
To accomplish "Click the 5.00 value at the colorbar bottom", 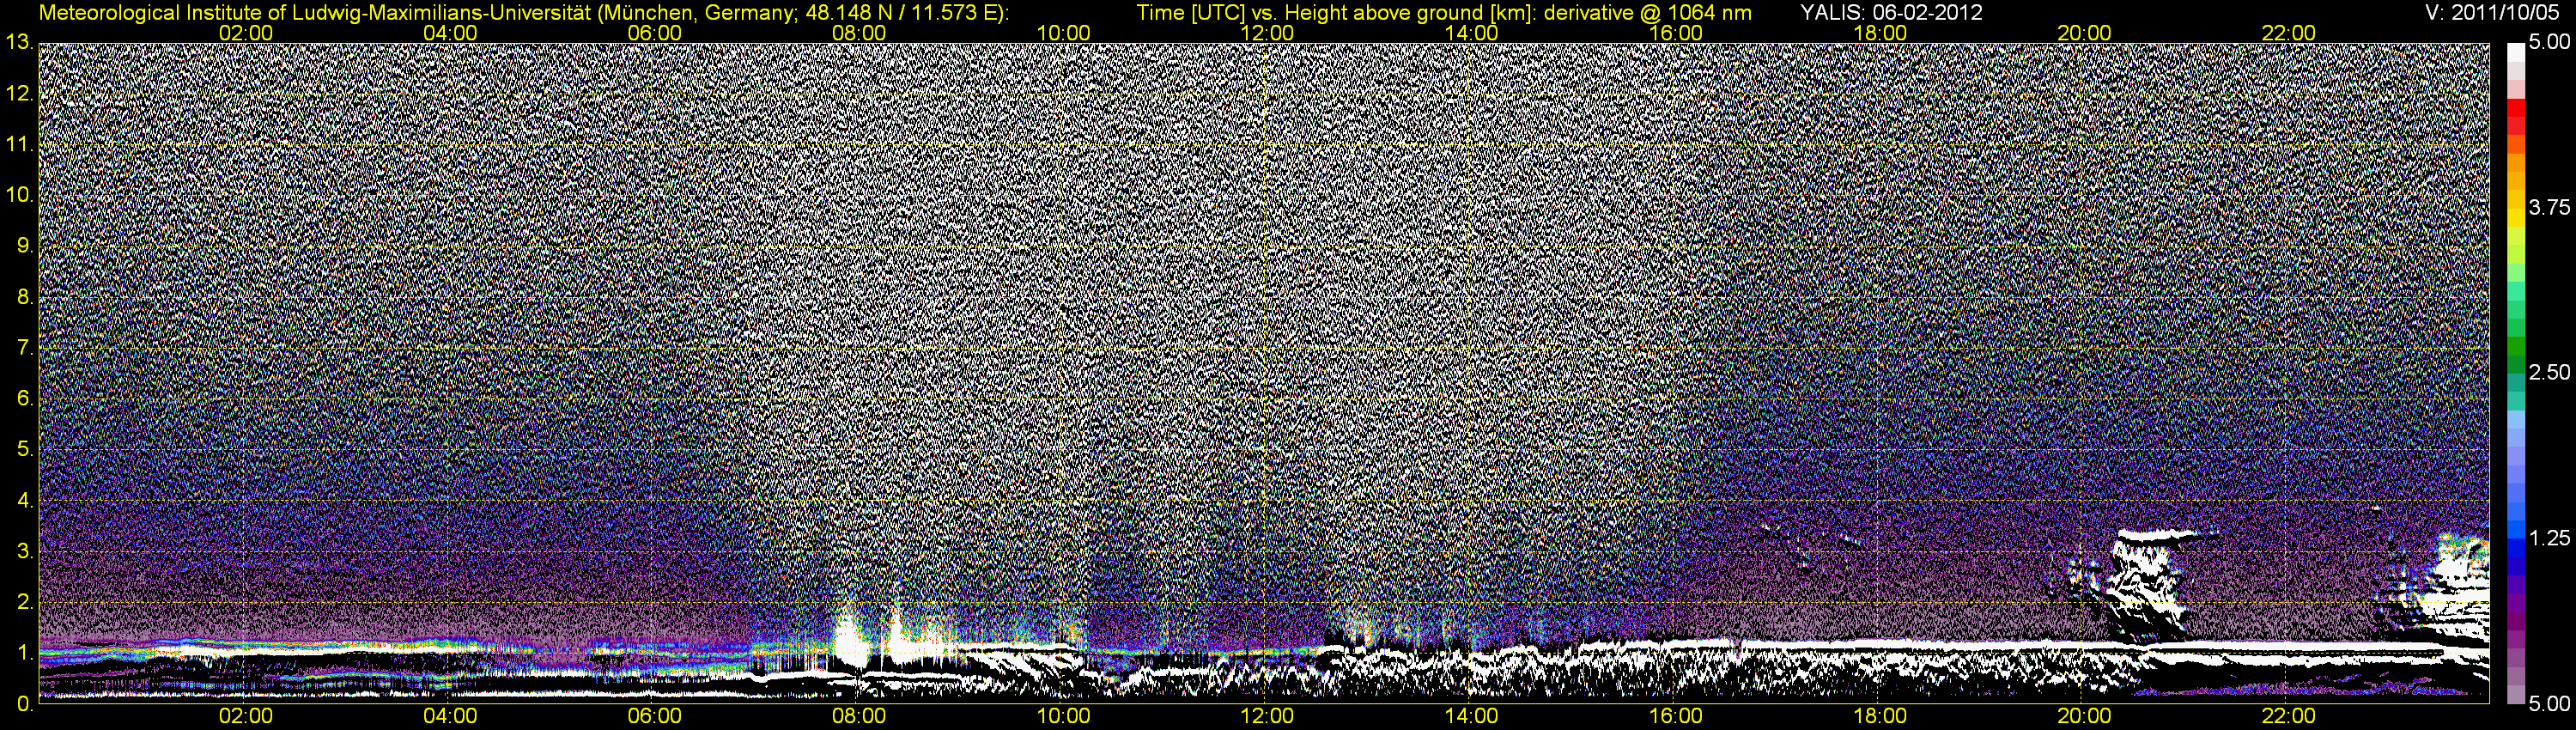I will click(2549, 704).
